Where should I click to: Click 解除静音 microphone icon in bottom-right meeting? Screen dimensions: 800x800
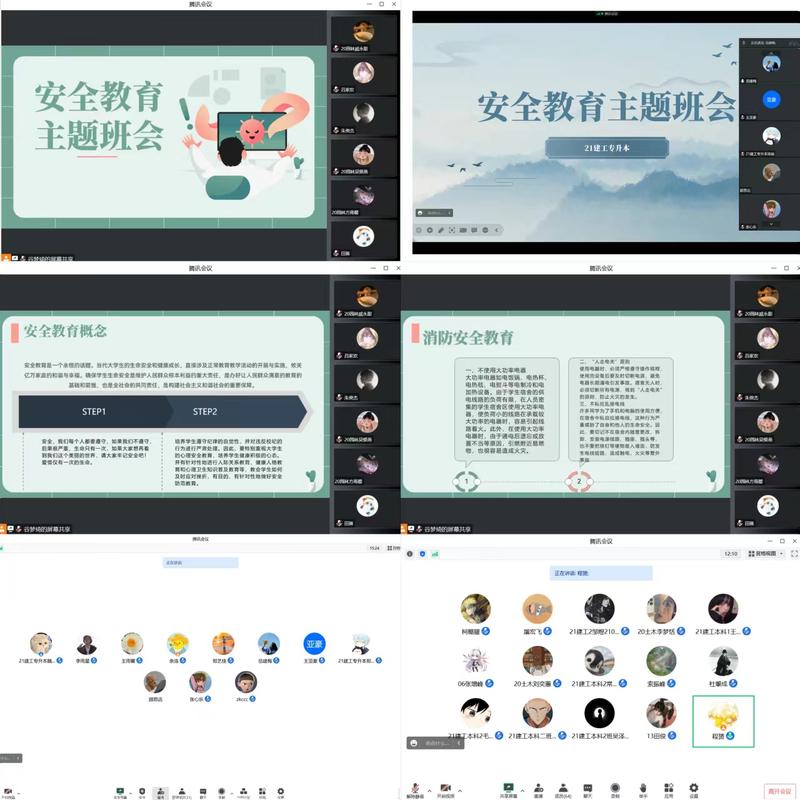point(414,788)
